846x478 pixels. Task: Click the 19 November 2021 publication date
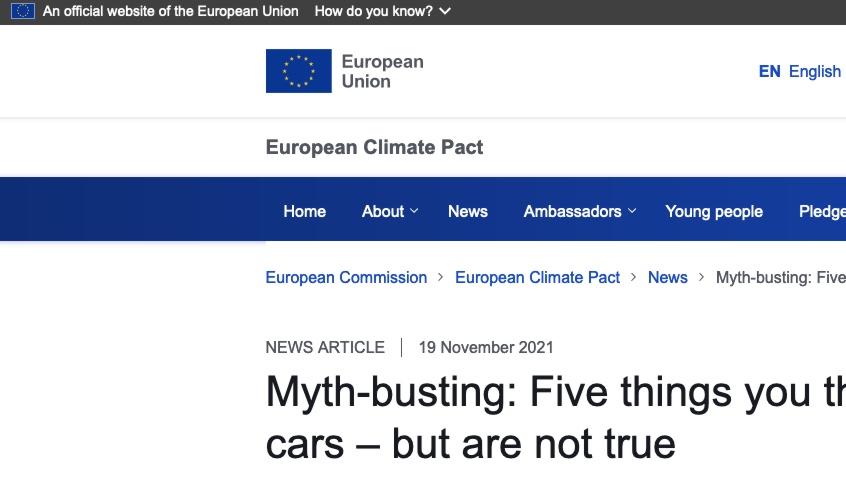coord(486,347)
